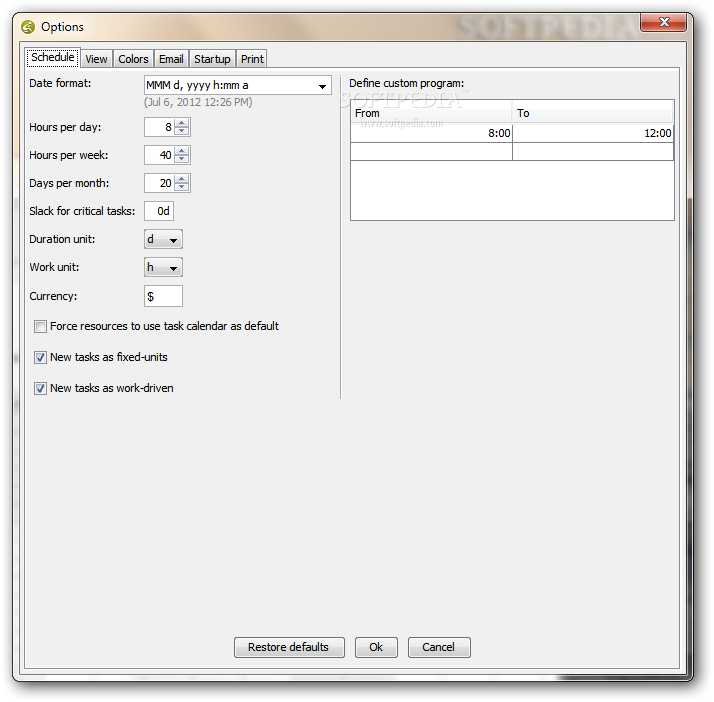
Task: Increase Hours per day value
Action: pyautogui.click(x=182, y=123)
